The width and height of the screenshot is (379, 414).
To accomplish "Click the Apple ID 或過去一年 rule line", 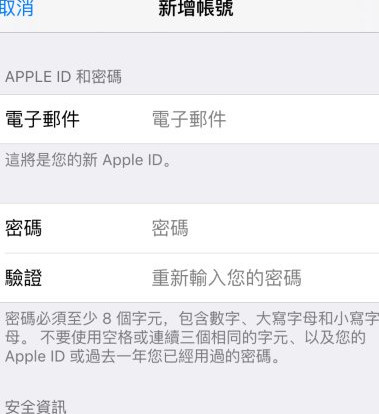I will click(142, 356).
